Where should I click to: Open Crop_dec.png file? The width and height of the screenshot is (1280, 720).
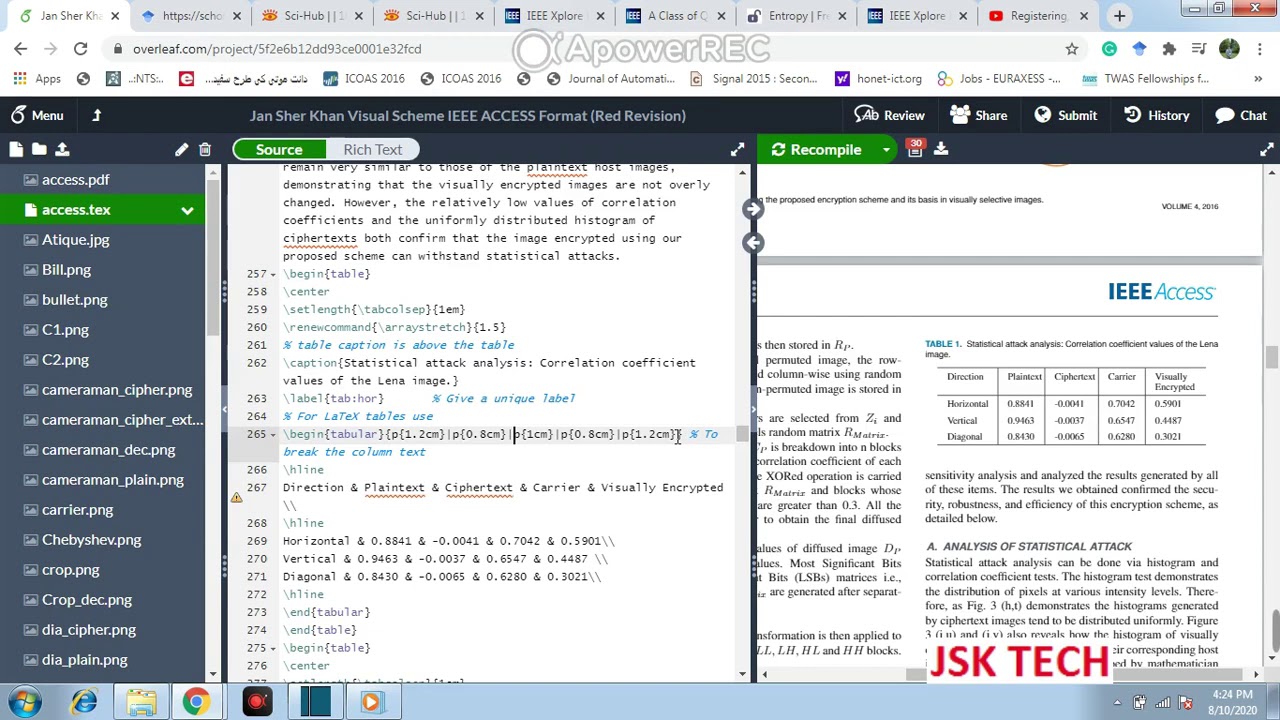86,600
